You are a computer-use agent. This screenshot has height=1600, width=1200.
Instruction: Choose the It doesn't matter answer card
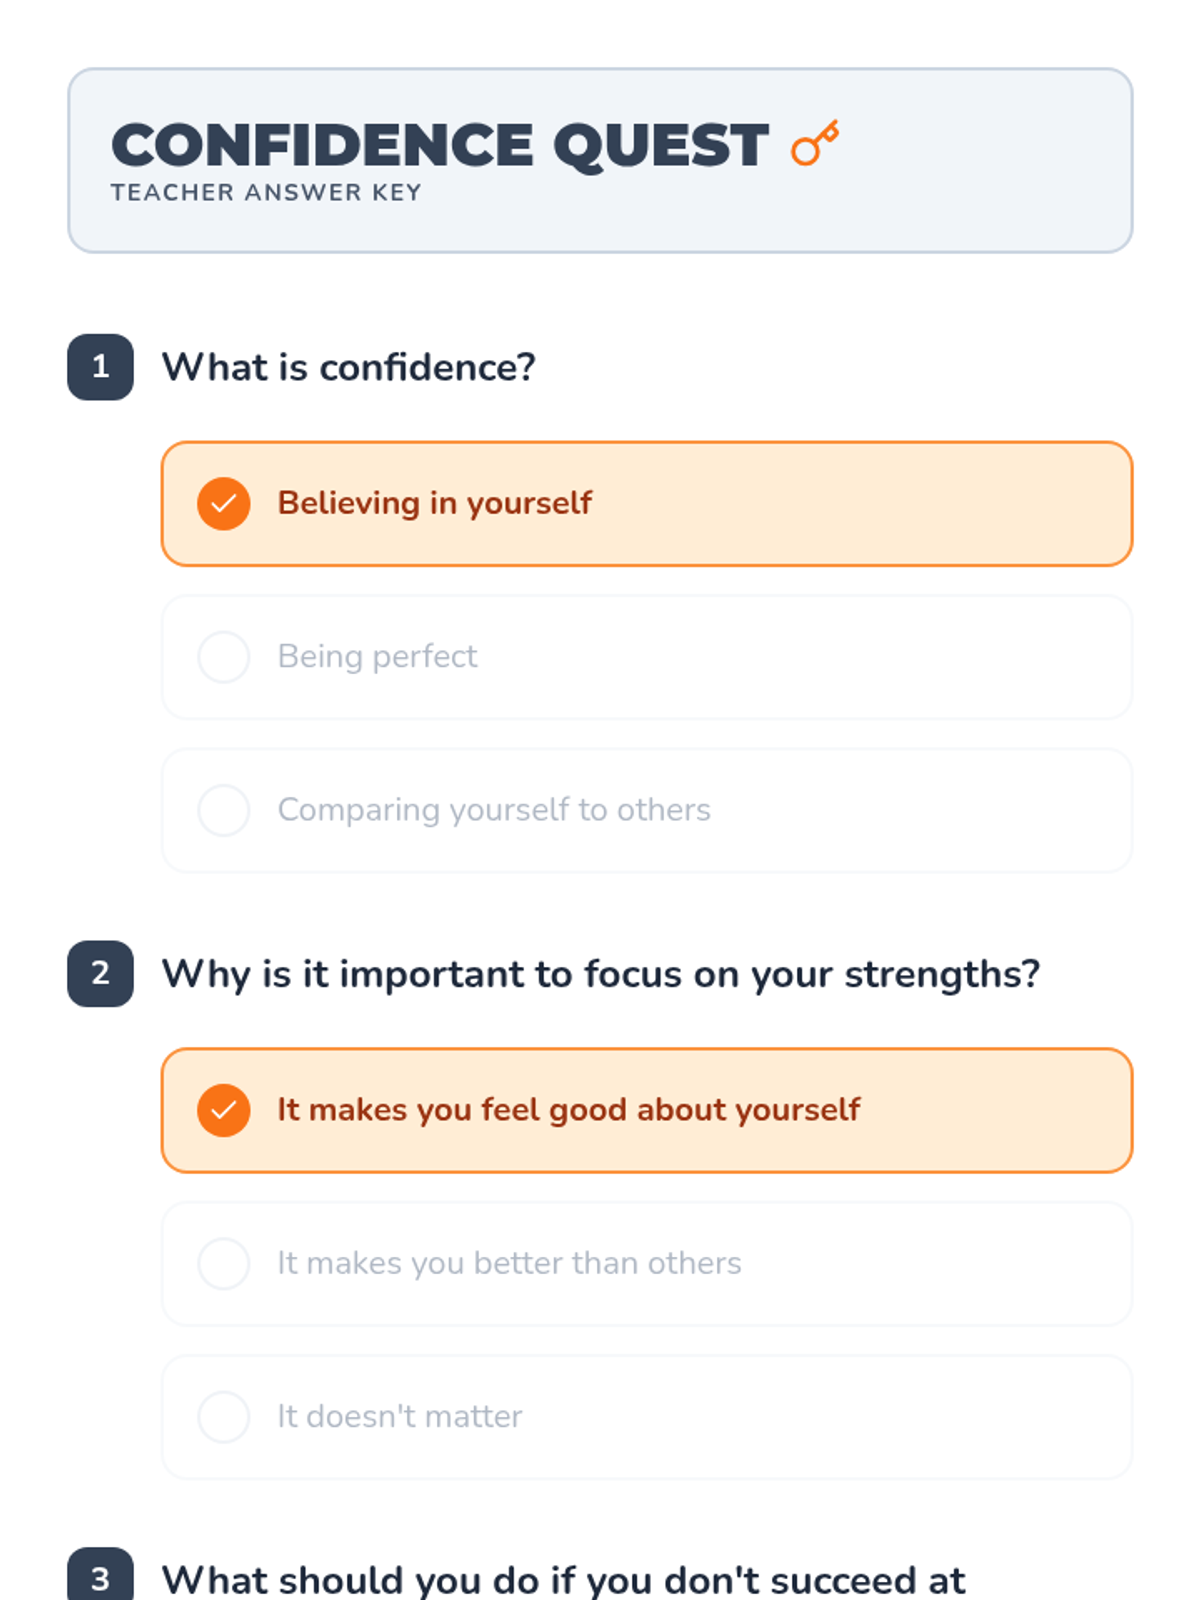pos(647,1417)
